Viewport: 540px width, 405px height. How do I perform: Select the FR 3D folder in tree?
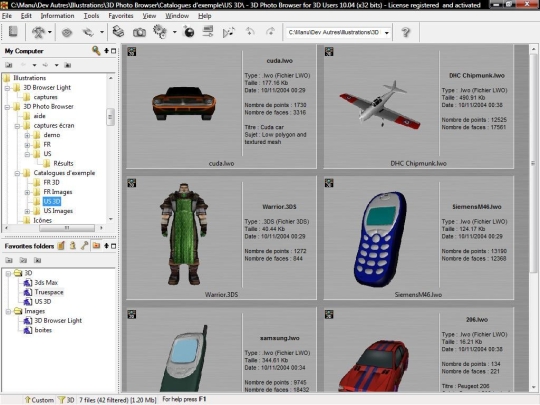point(51,183)
